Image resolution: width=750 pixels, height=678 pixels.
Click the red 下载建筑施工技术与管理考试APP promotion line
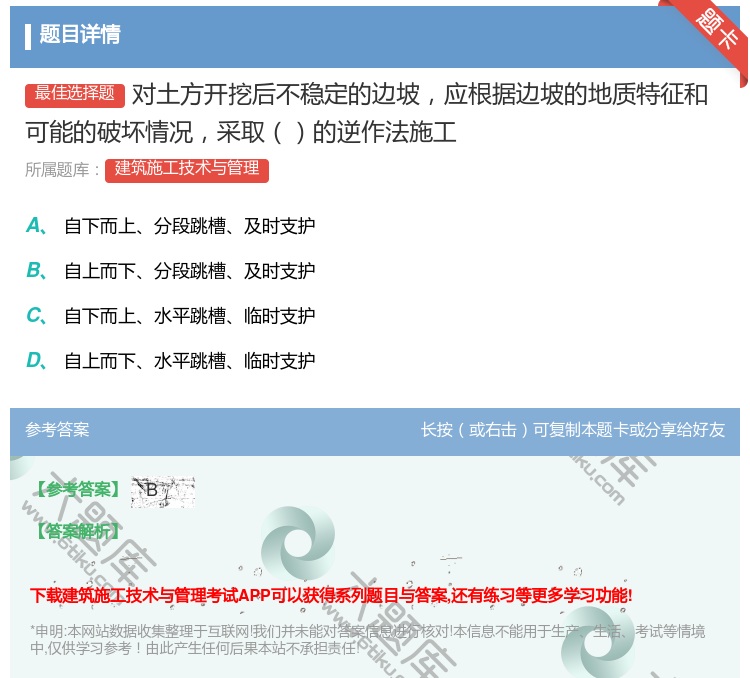331,596
